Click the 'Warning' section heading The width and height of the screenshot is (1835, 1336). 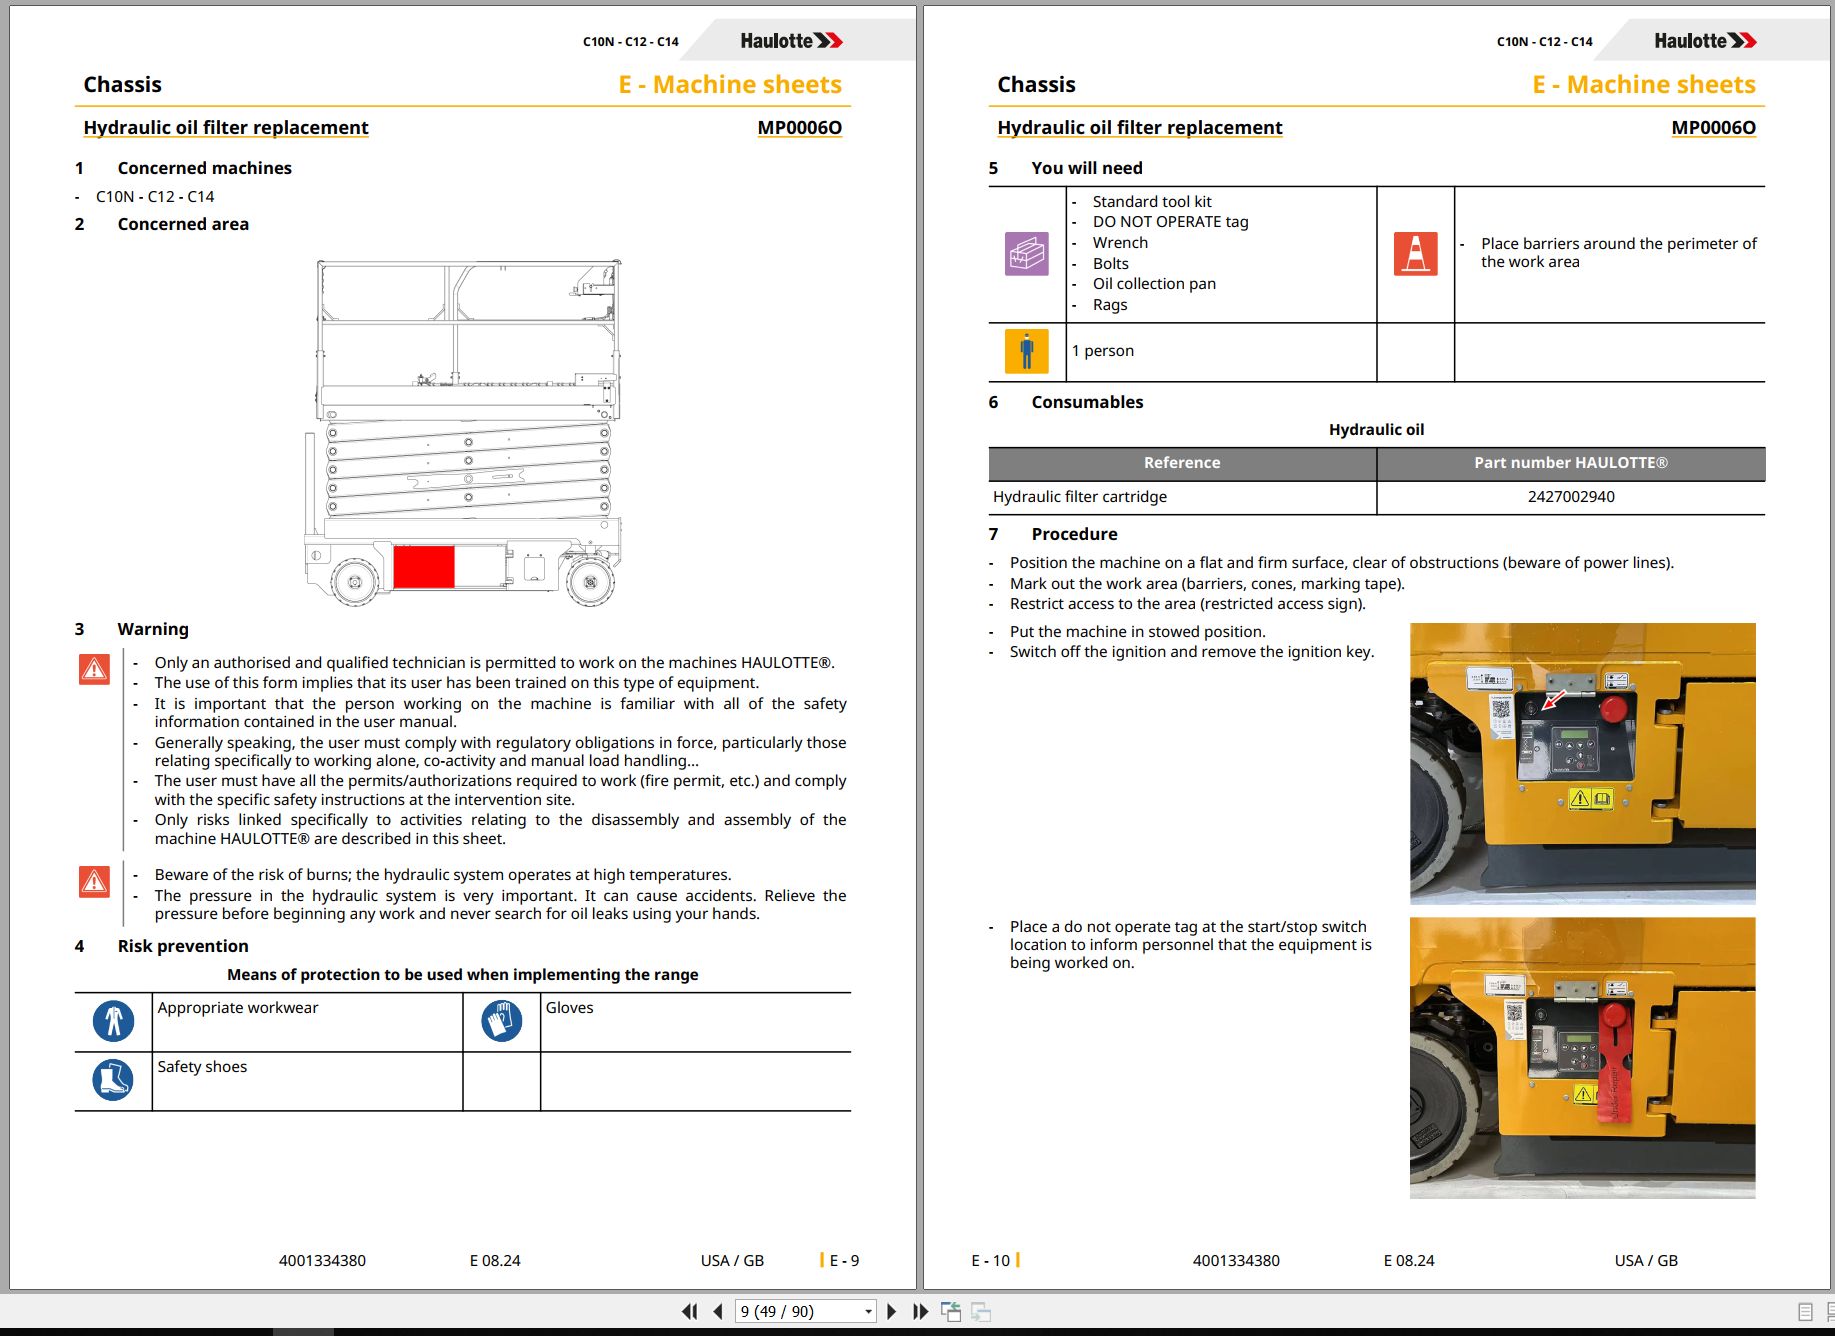point(153,629)
